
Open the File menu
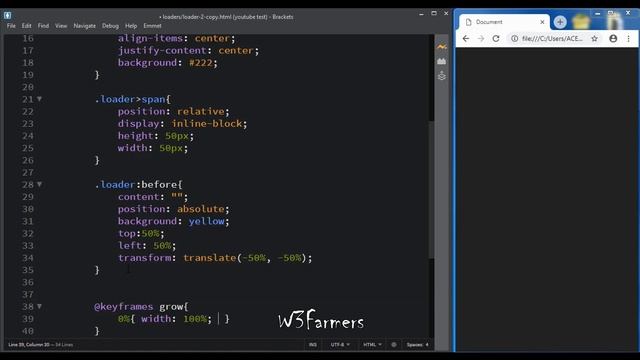(x=11, y=26)
